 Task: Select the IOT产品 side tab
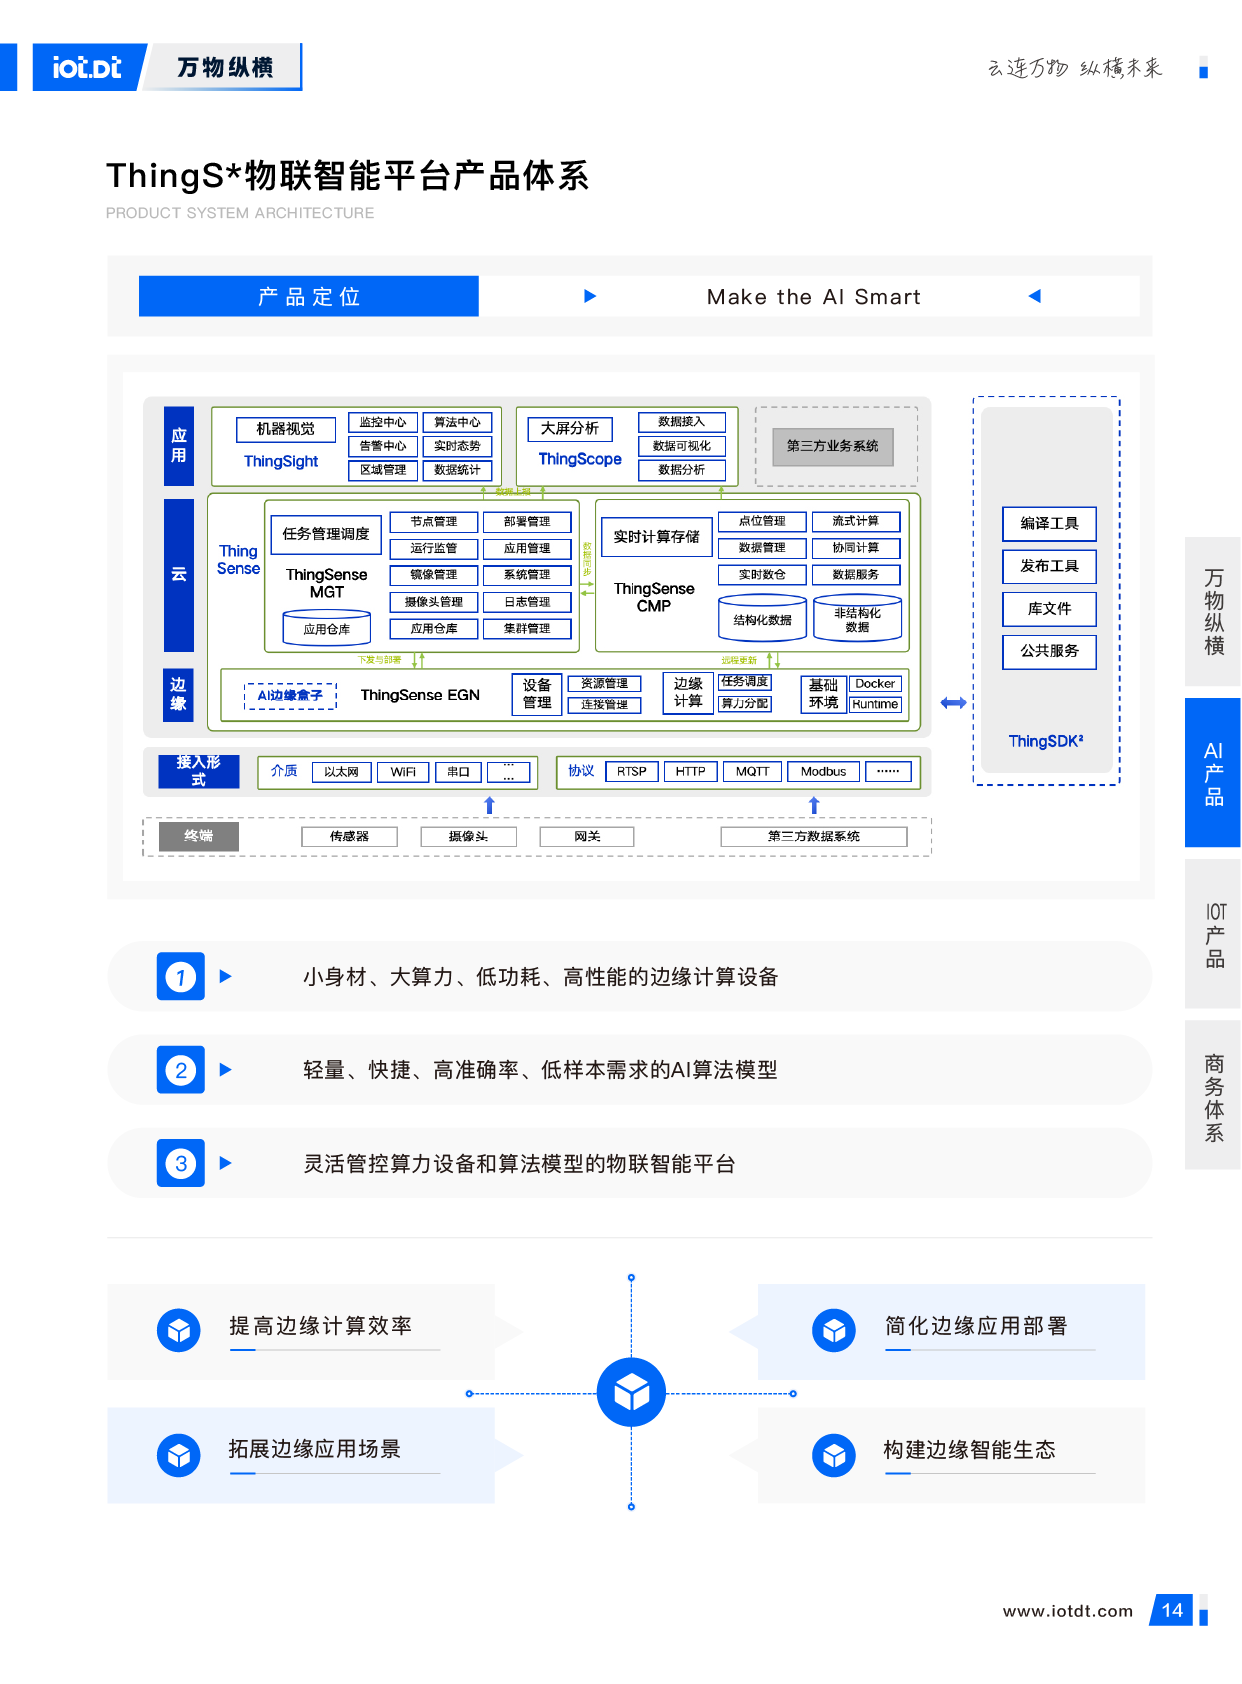pyautogui.click(x=1213, y=934)
